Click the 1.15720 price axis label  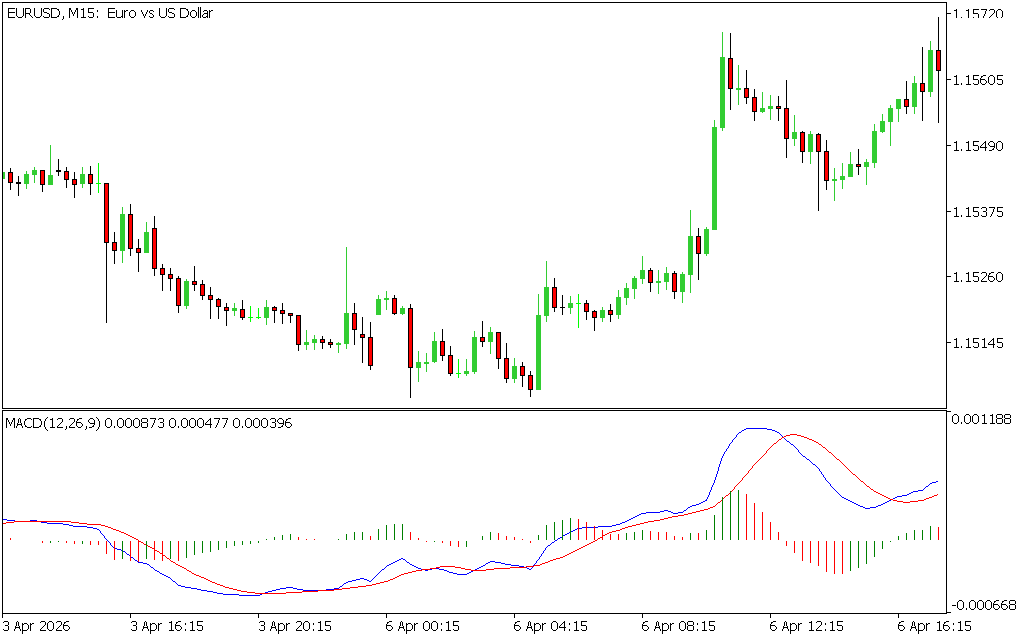tap(983, 14)
